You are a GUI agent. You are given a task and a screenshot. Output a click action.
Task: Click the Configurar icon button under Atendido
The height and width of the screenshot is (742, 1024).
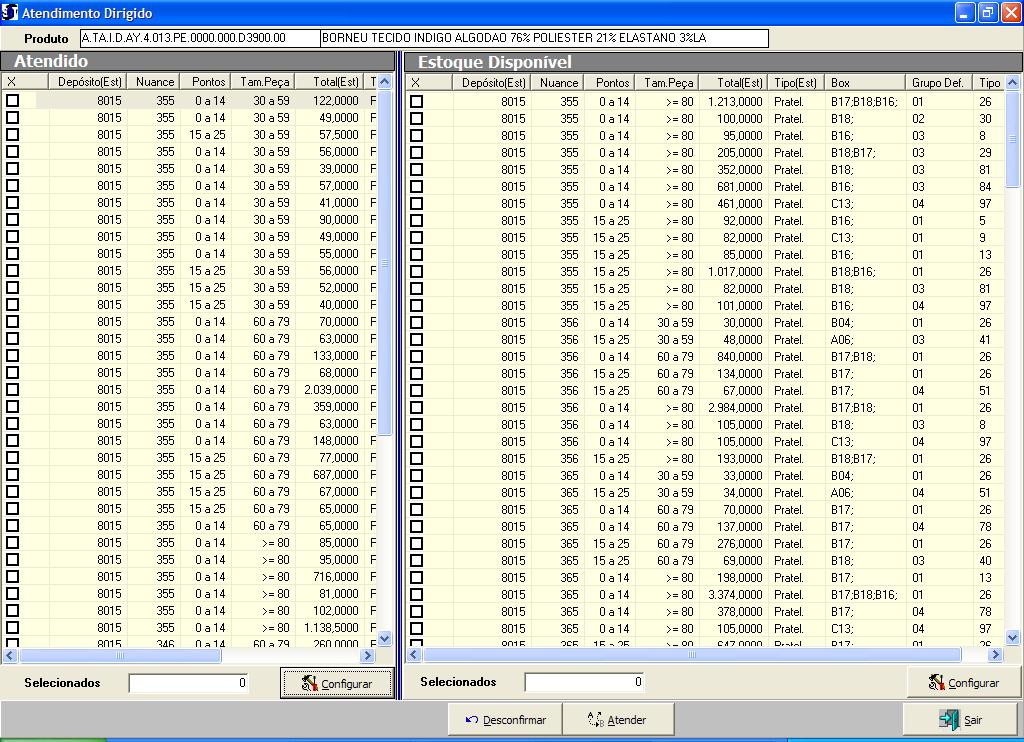pos(336,683)
